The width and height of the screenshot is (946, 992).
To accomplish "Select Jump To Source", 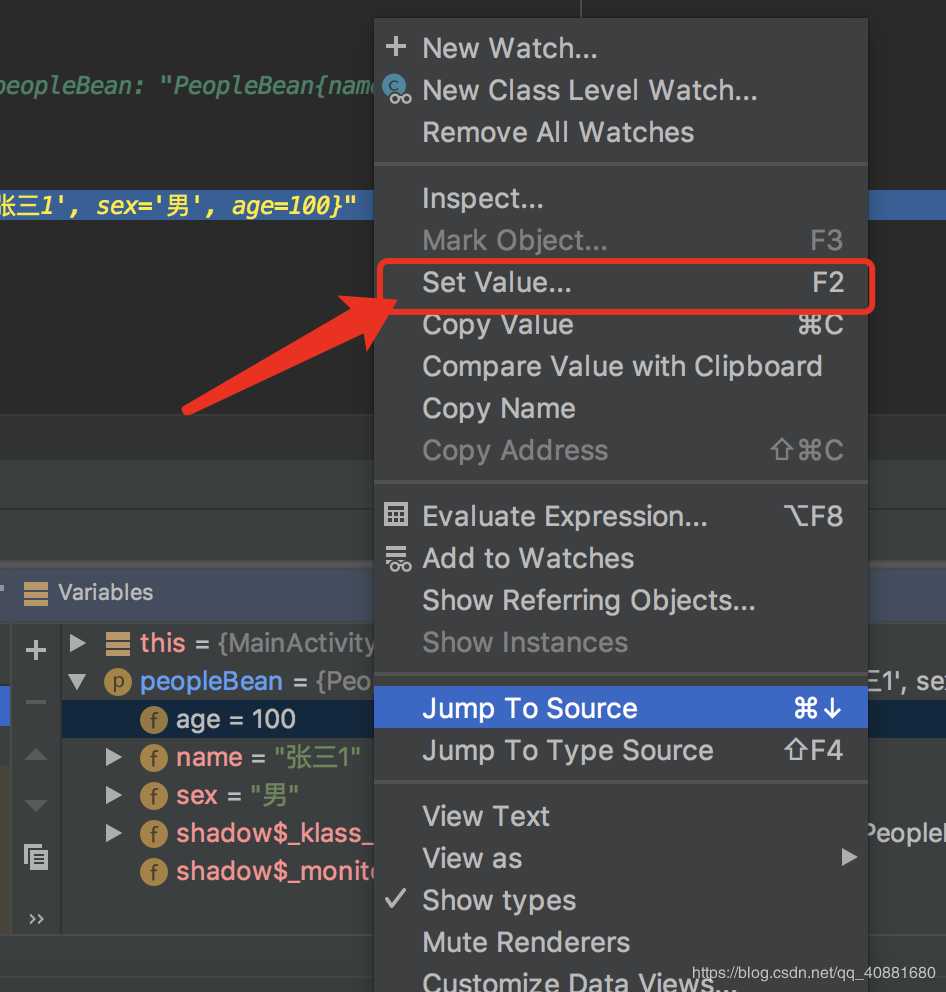I will [x=620, y=707].
